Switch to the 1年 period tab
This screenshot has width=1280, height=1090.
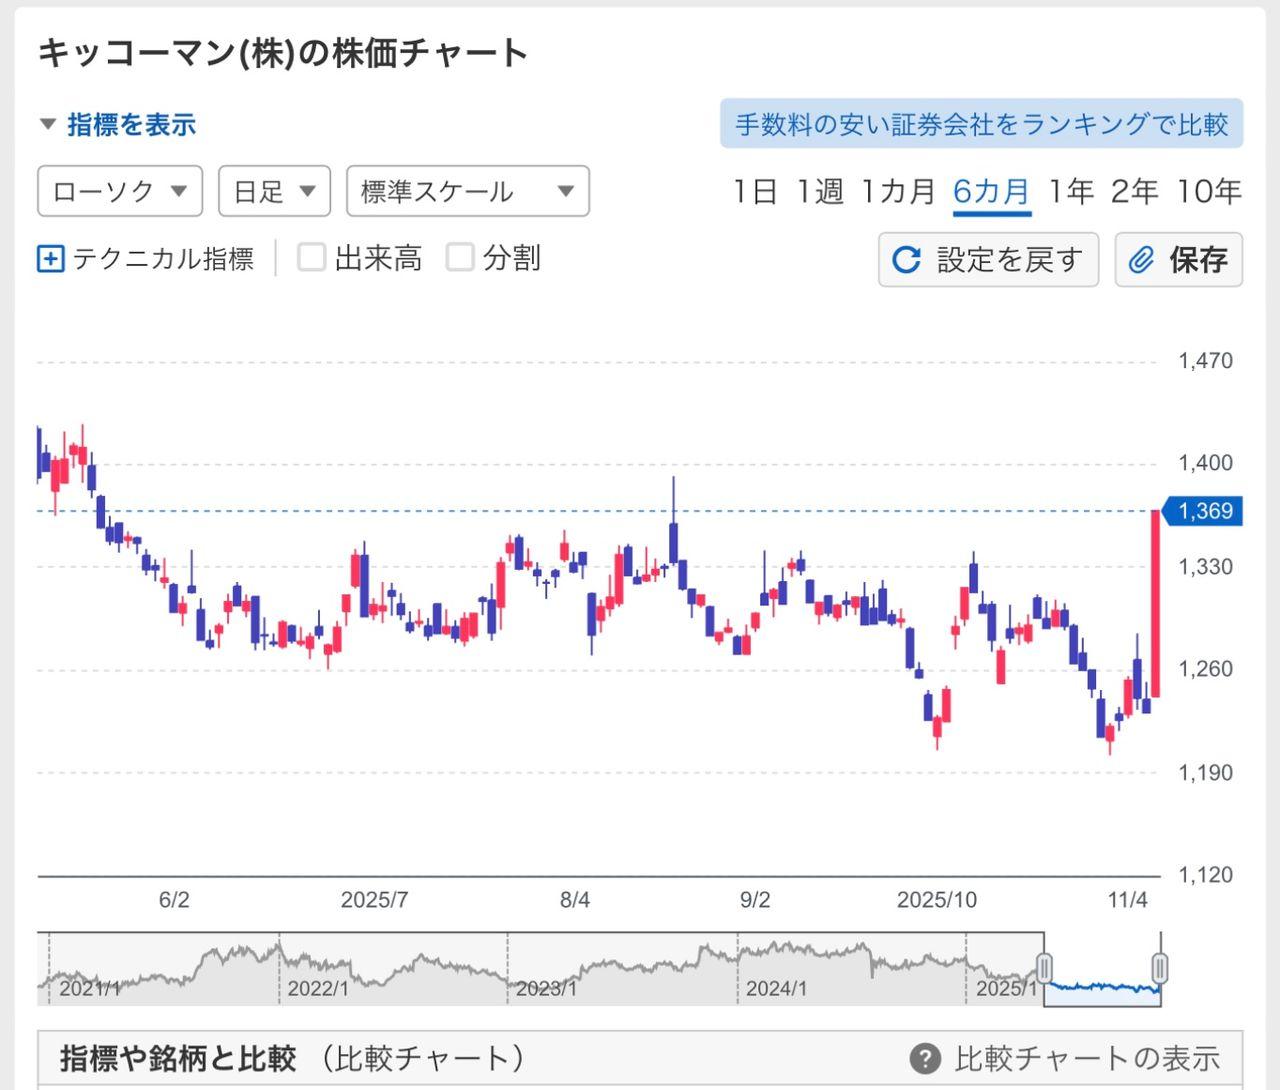tap(1070, 191)
